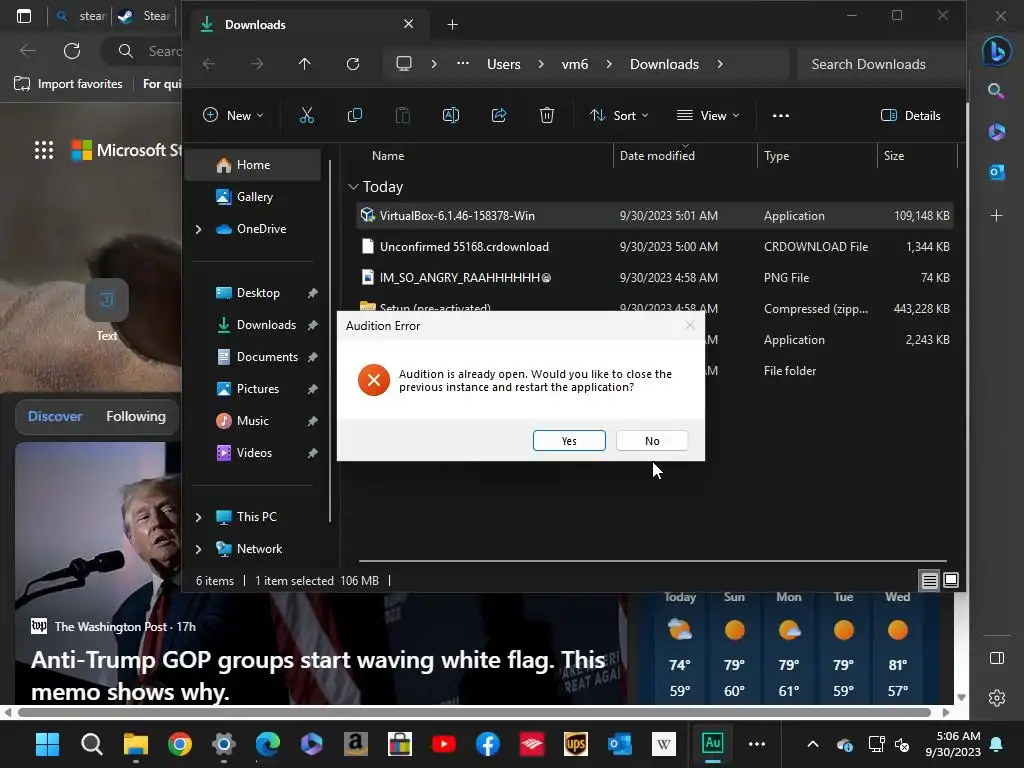This screenshot has height=768, width=1024.
Task: Add a new File Explorer tab with plus
Action: tap(452, 25)
